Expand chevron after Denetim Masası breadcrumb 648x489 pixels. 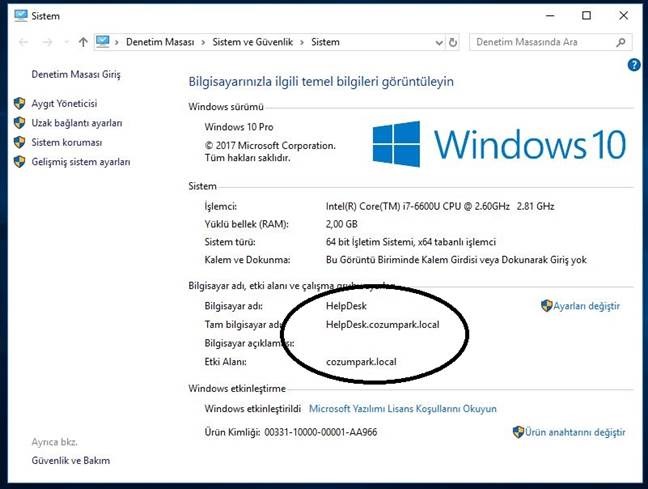click(x=203, y=42)
